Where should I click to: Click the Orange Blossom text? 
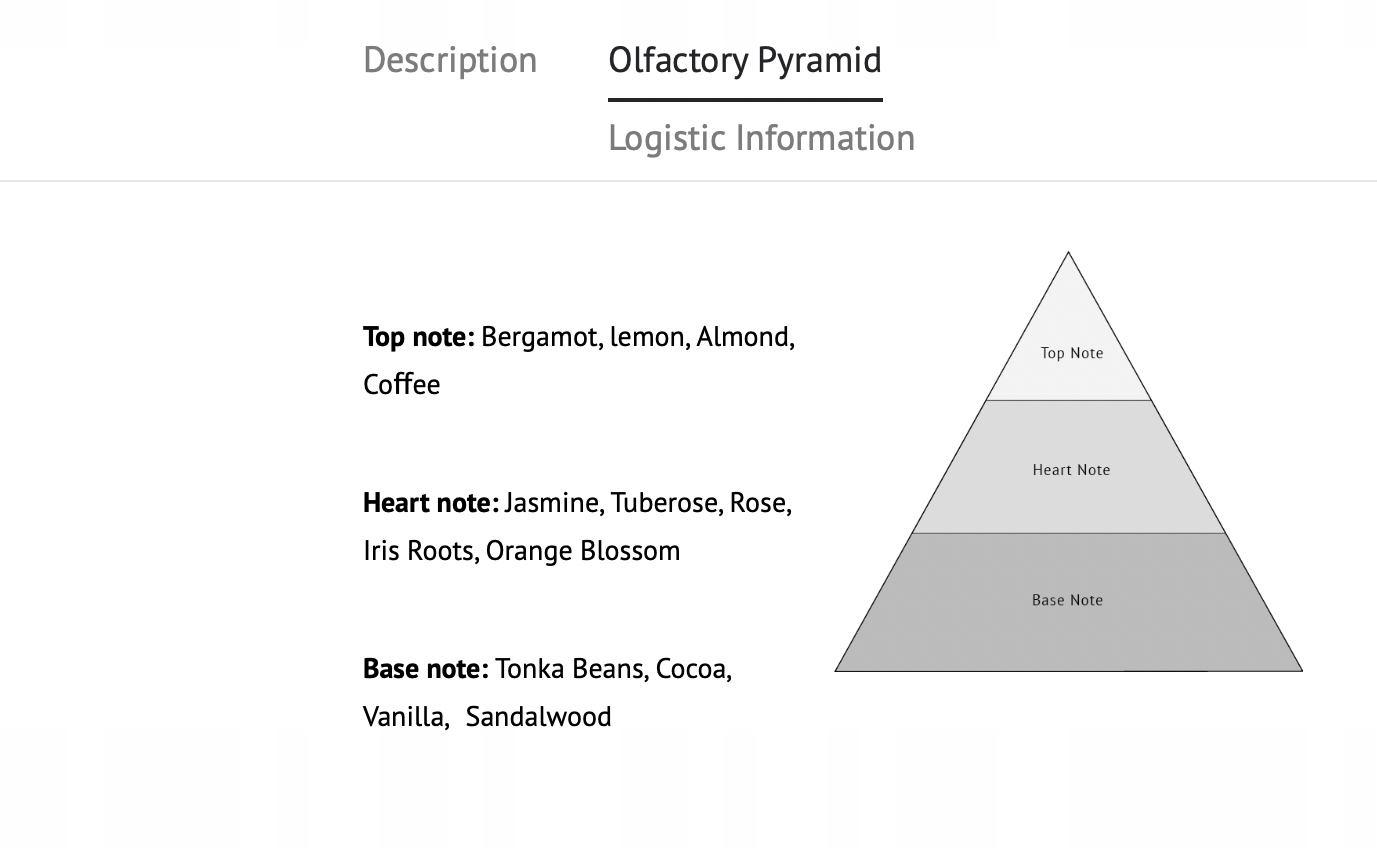click(583, 551)
